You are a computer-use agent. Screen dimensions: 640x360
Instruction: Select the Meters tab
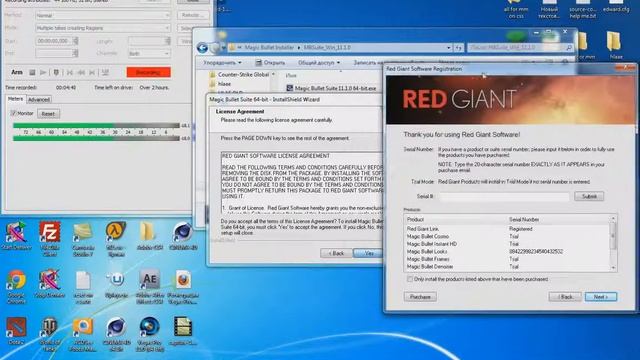tap(16, 99)
